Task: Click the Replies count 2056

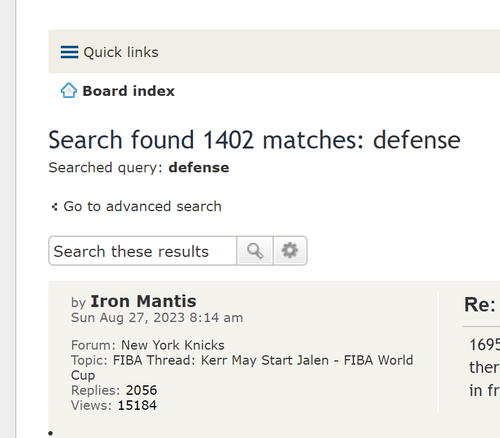Action: pyautogui.click(x=141, y=390)
